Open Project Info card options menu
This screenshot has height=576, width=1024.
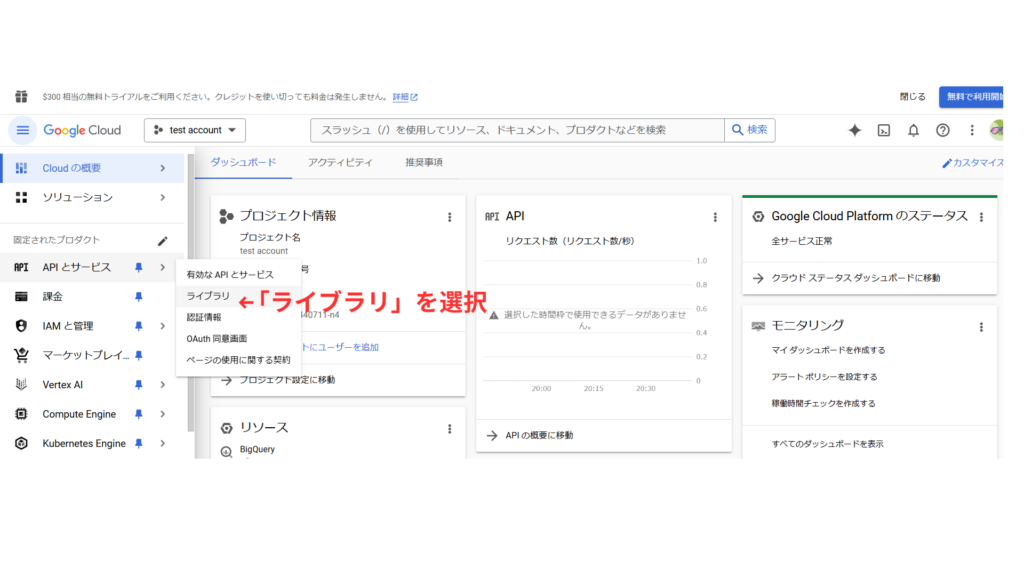[450, 216]
